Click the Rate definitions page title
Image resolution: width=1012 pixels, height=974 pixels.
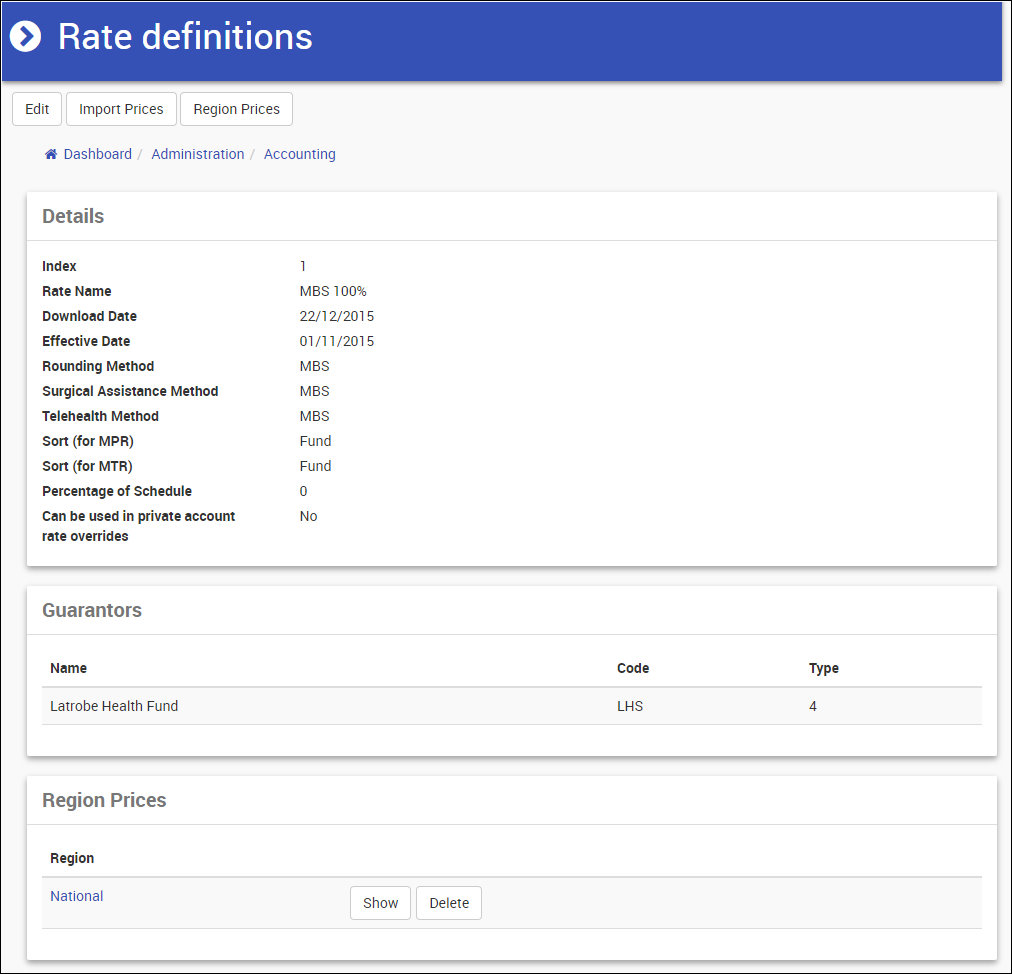(185, 37)
